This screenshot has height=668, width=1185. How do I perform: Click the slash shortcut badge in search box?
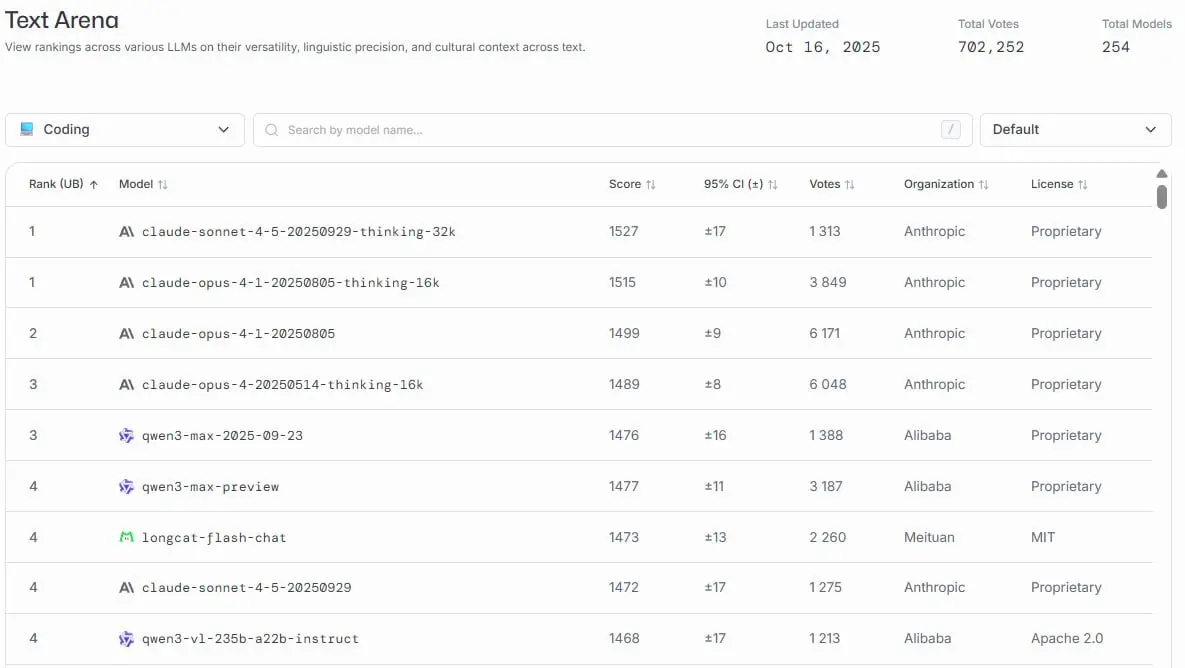point(951,130)
